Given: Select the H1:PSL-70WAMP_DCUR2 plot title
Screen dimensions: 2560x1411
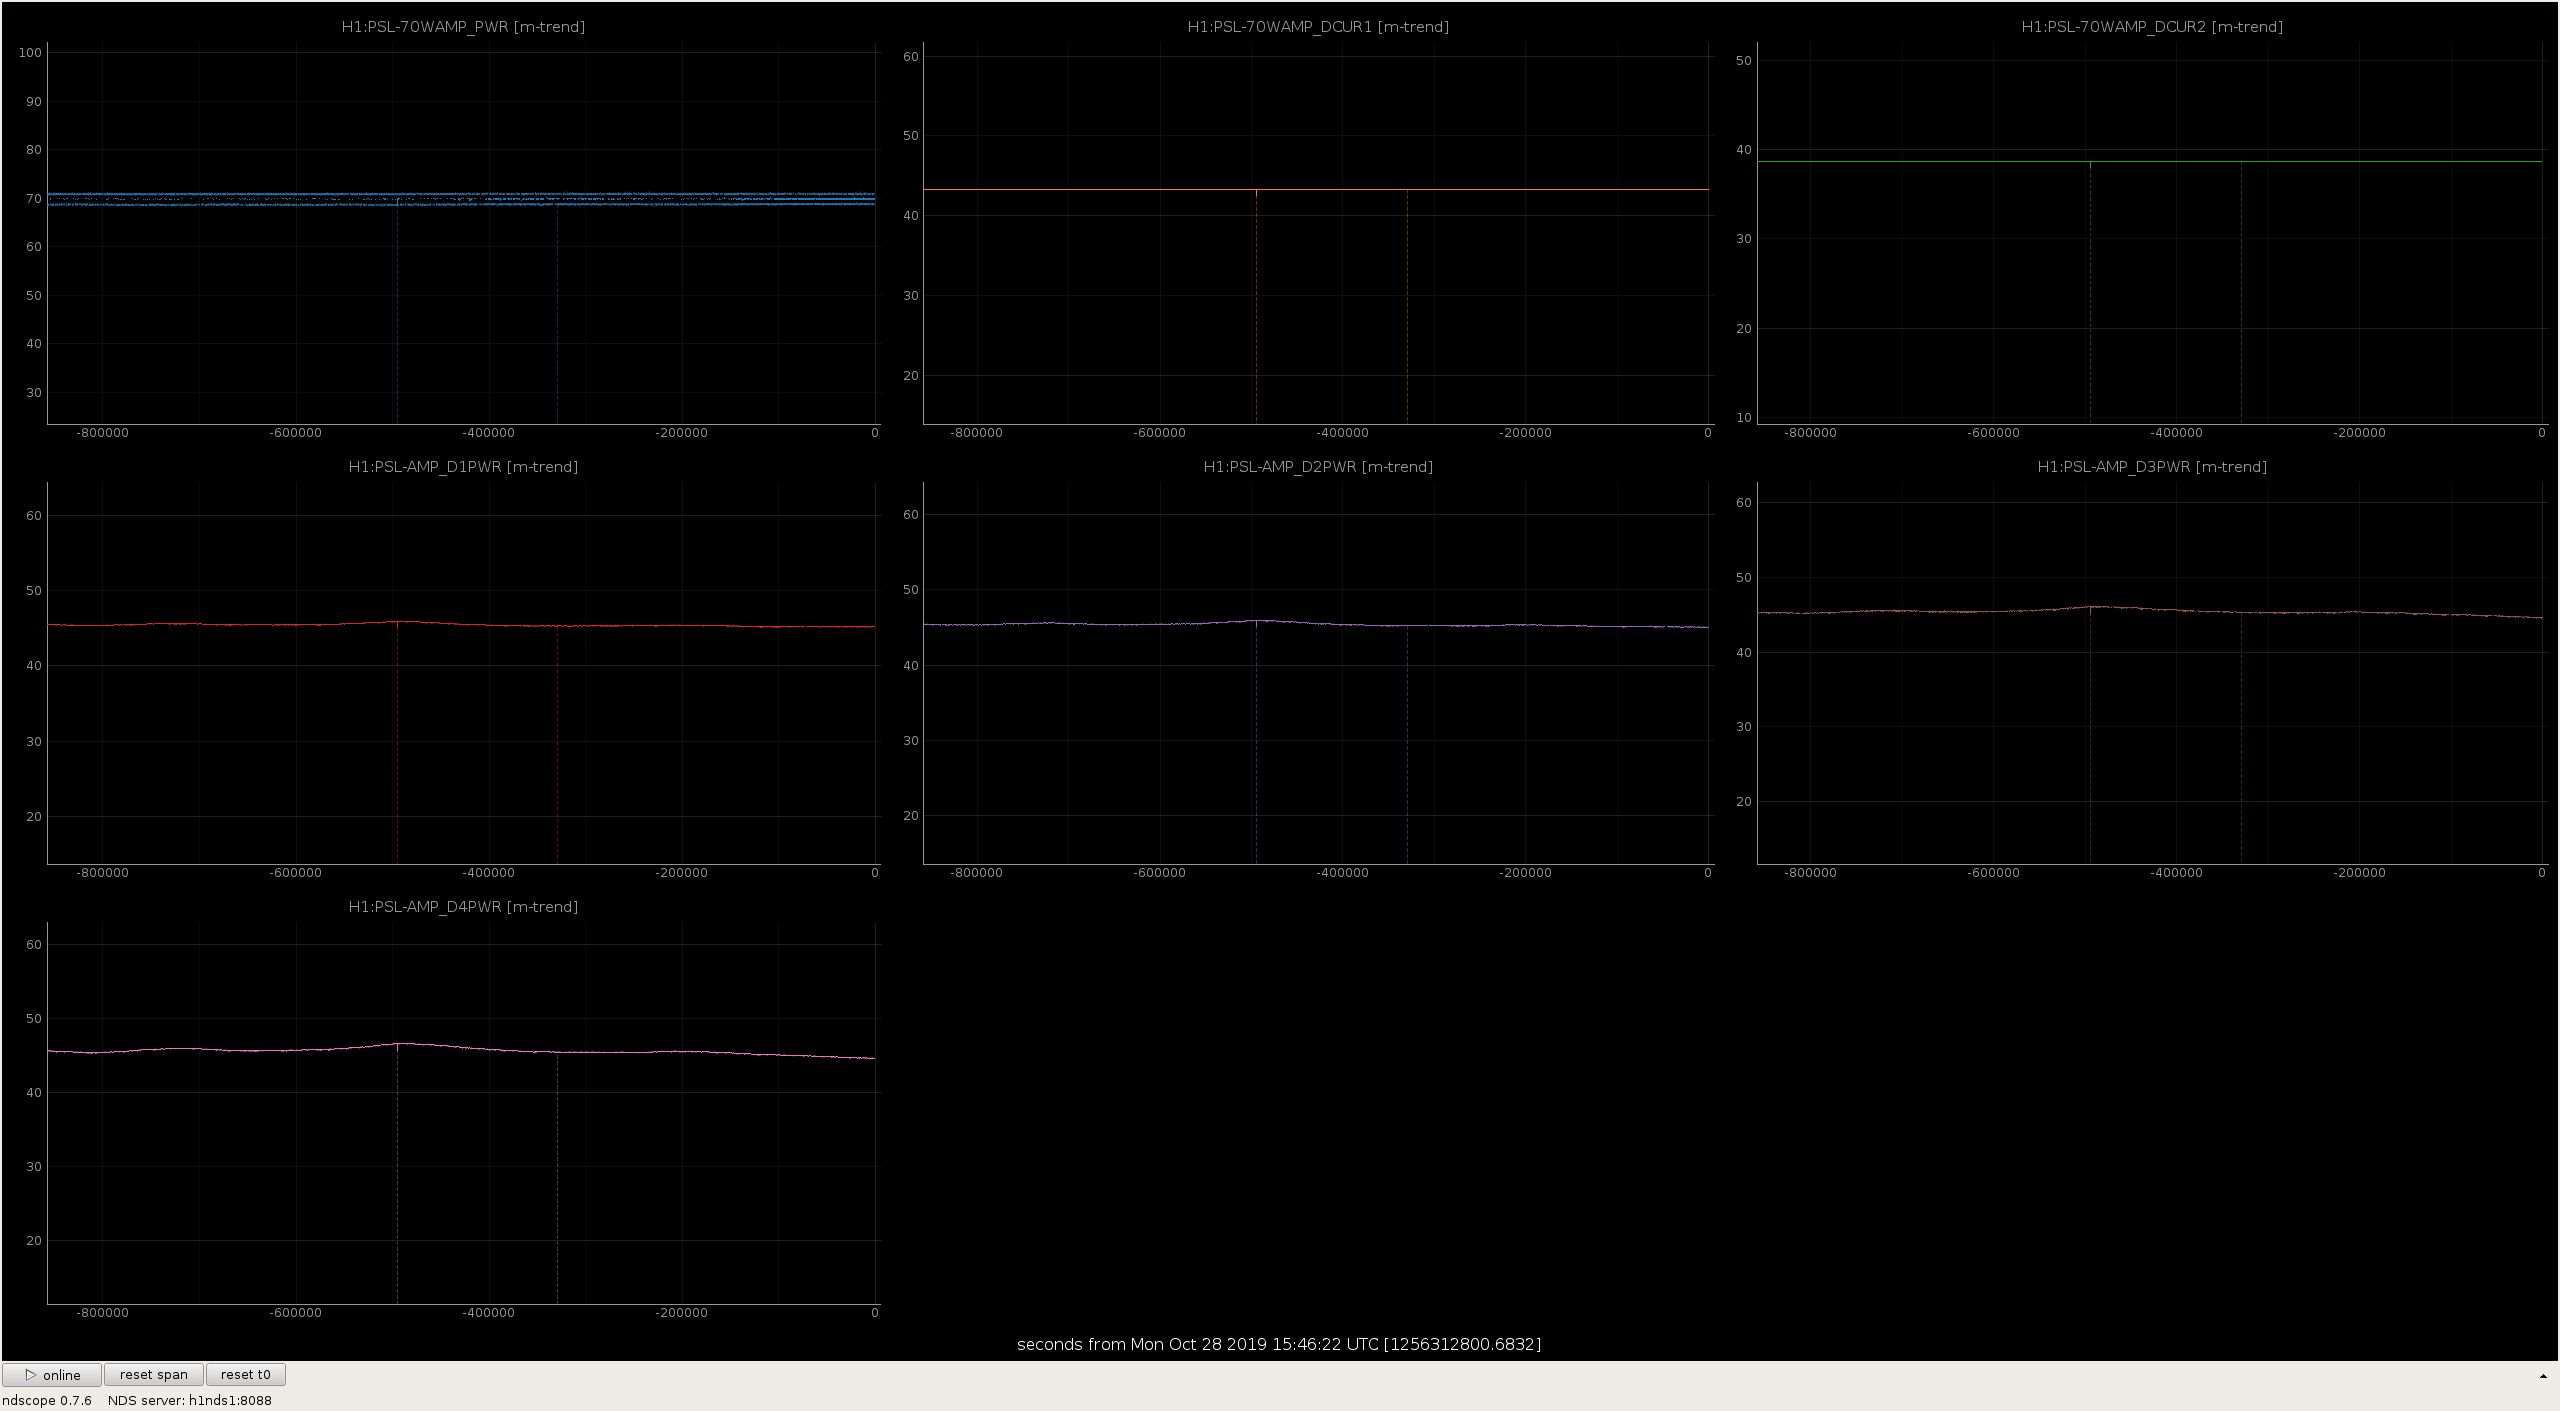Looking at the screenshot, I should [x=2152, y=27].
